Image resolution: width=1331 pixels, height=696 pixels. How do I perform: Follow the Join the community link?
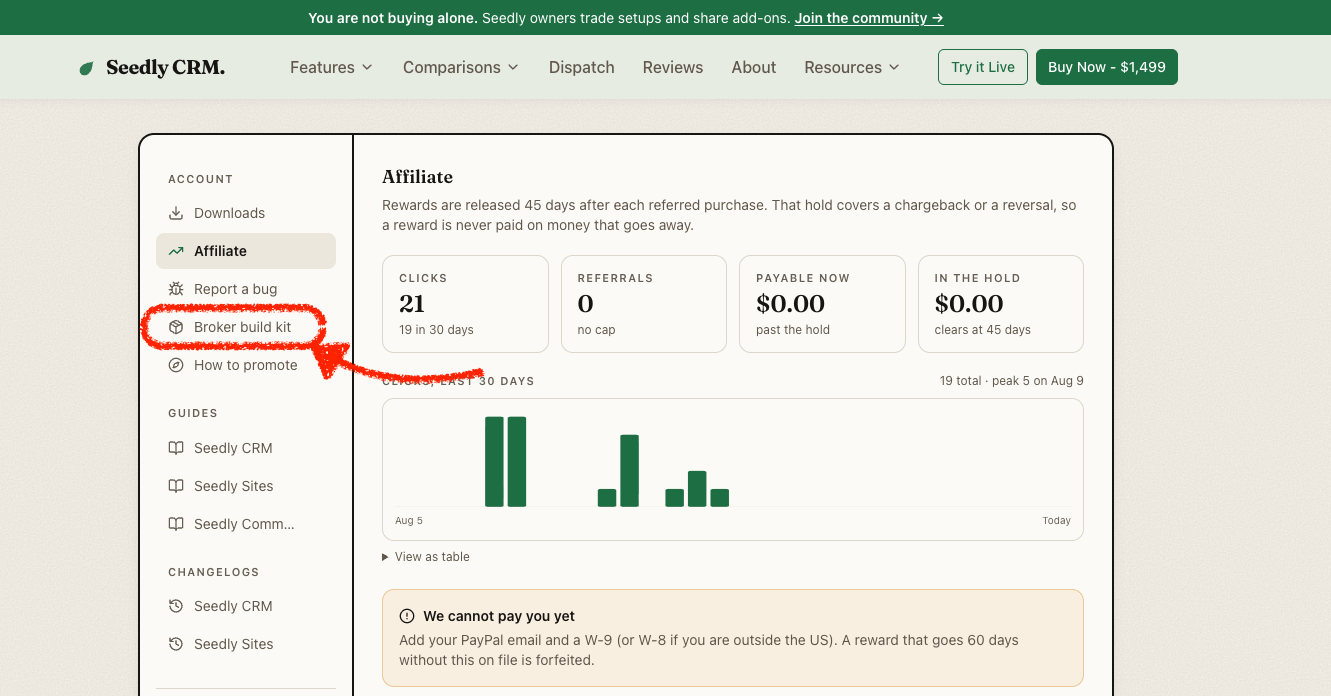[x=869, y=18]
